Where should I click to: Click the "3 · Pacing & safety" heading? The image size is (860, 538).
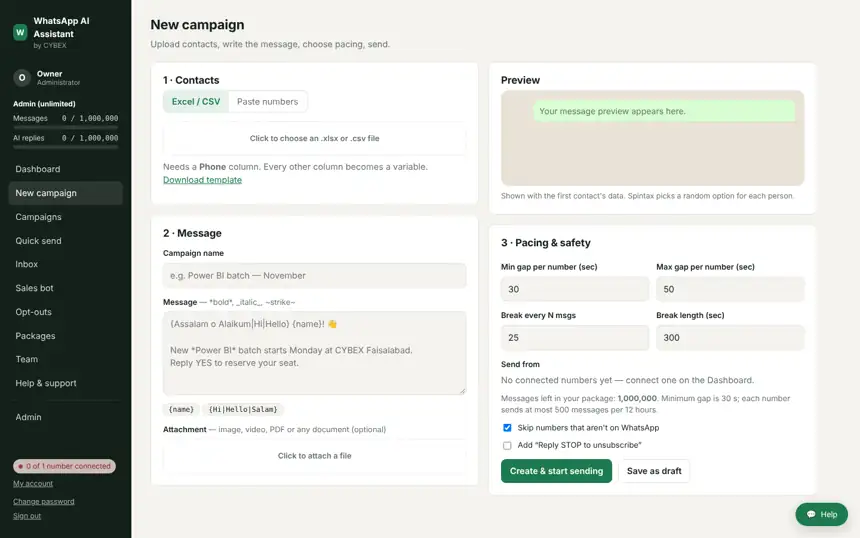(x=546, y=243)
